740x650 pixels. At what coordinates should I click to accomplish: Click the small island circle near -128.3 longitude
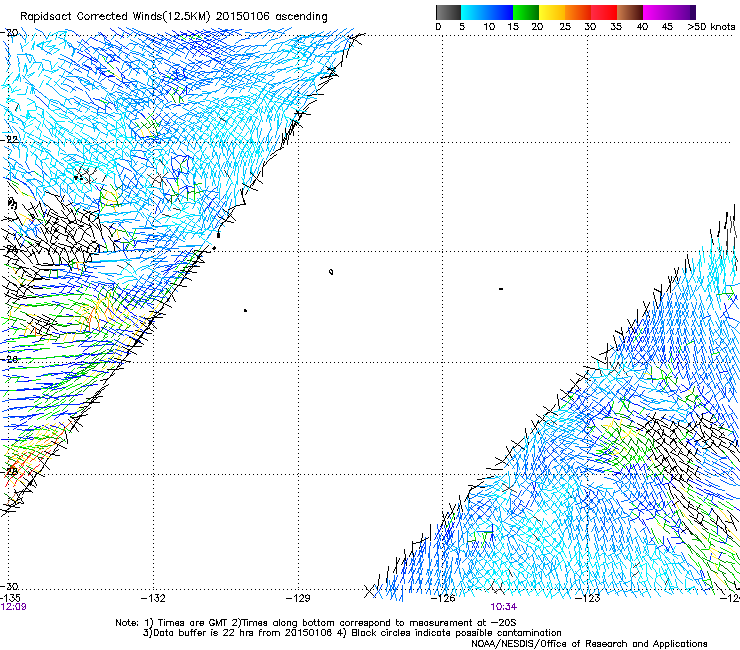click(x=331, y=271)
